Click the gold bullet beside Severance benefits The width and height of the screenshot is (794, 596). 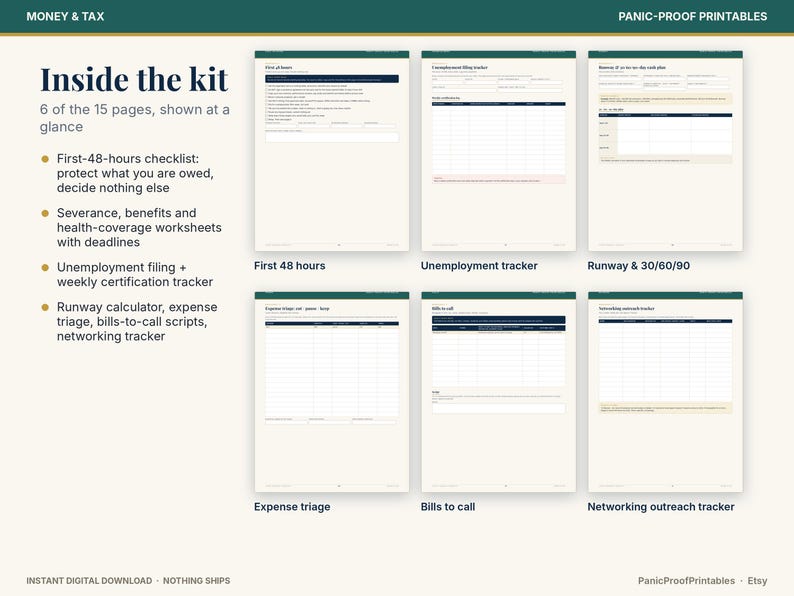tap(45, 213)
